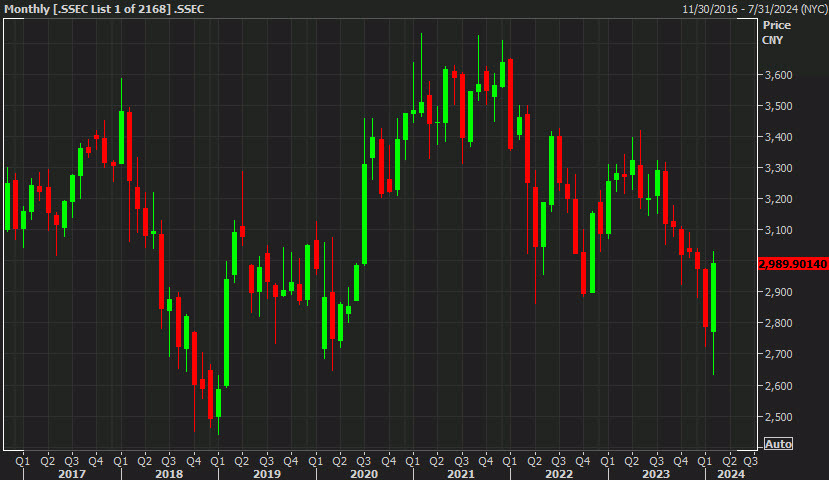Image resolution: width=829 pixels, height=480 pixels.
Task: Click the 3,100 price axis label
Action: [778, 230]
